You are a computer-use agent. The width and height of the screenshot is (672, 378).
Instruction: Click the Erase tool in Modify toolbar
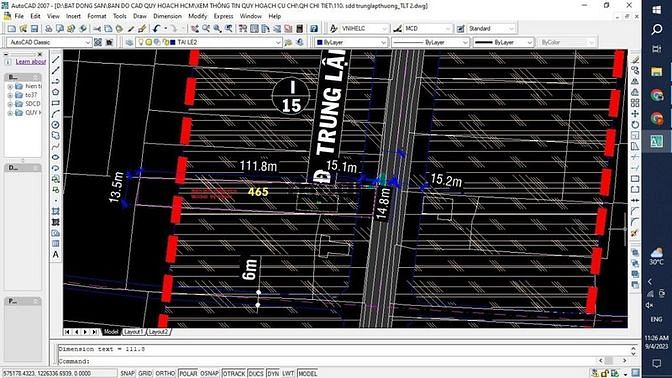[x=635, y=60]
